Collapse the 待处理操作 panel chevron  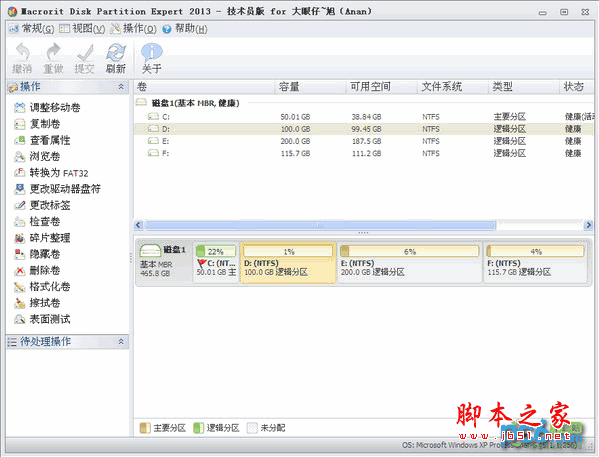pyautogui.click(x=121, y=341)
